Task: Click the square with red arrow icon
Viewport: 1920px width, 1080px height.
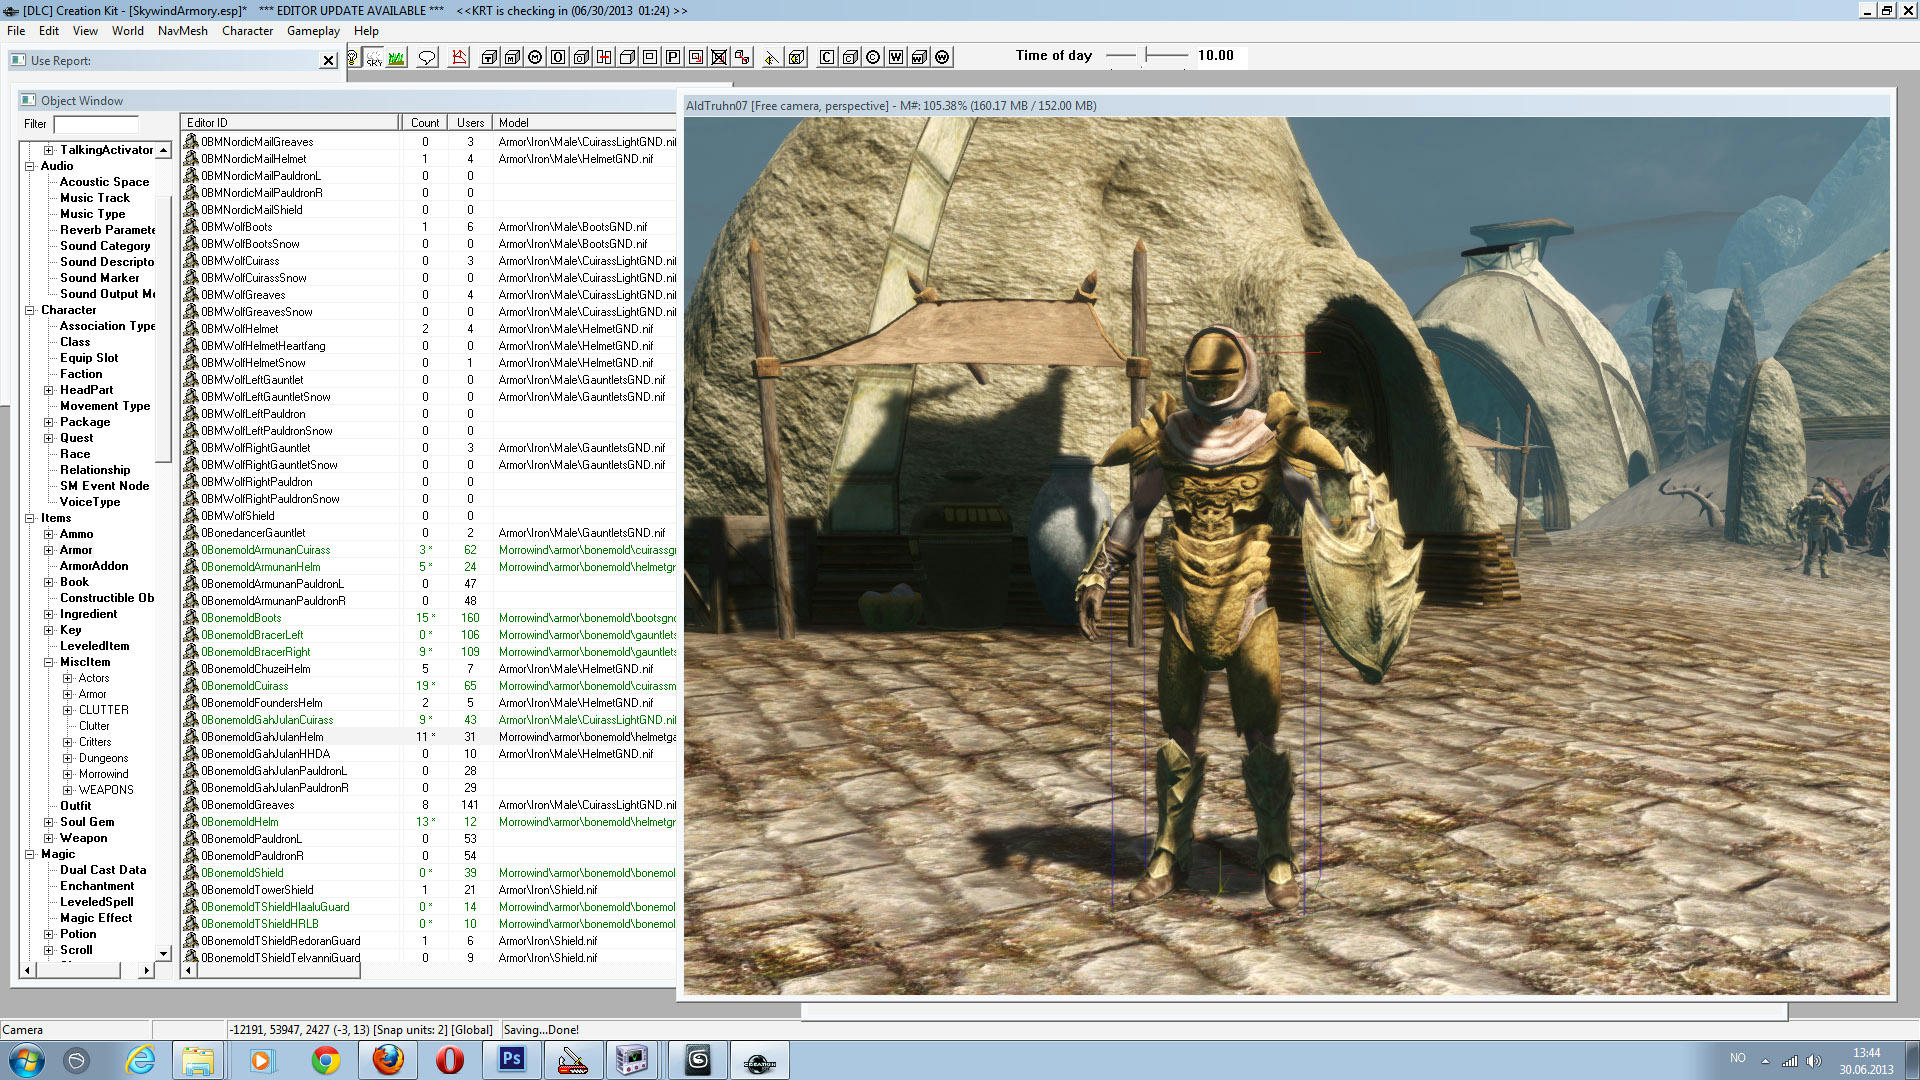Action: (696, 57)
